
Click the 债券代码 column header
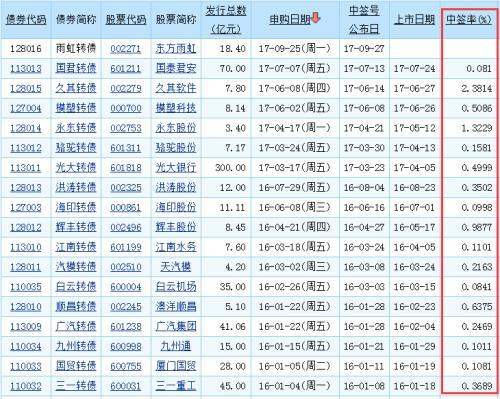[26, 20]
